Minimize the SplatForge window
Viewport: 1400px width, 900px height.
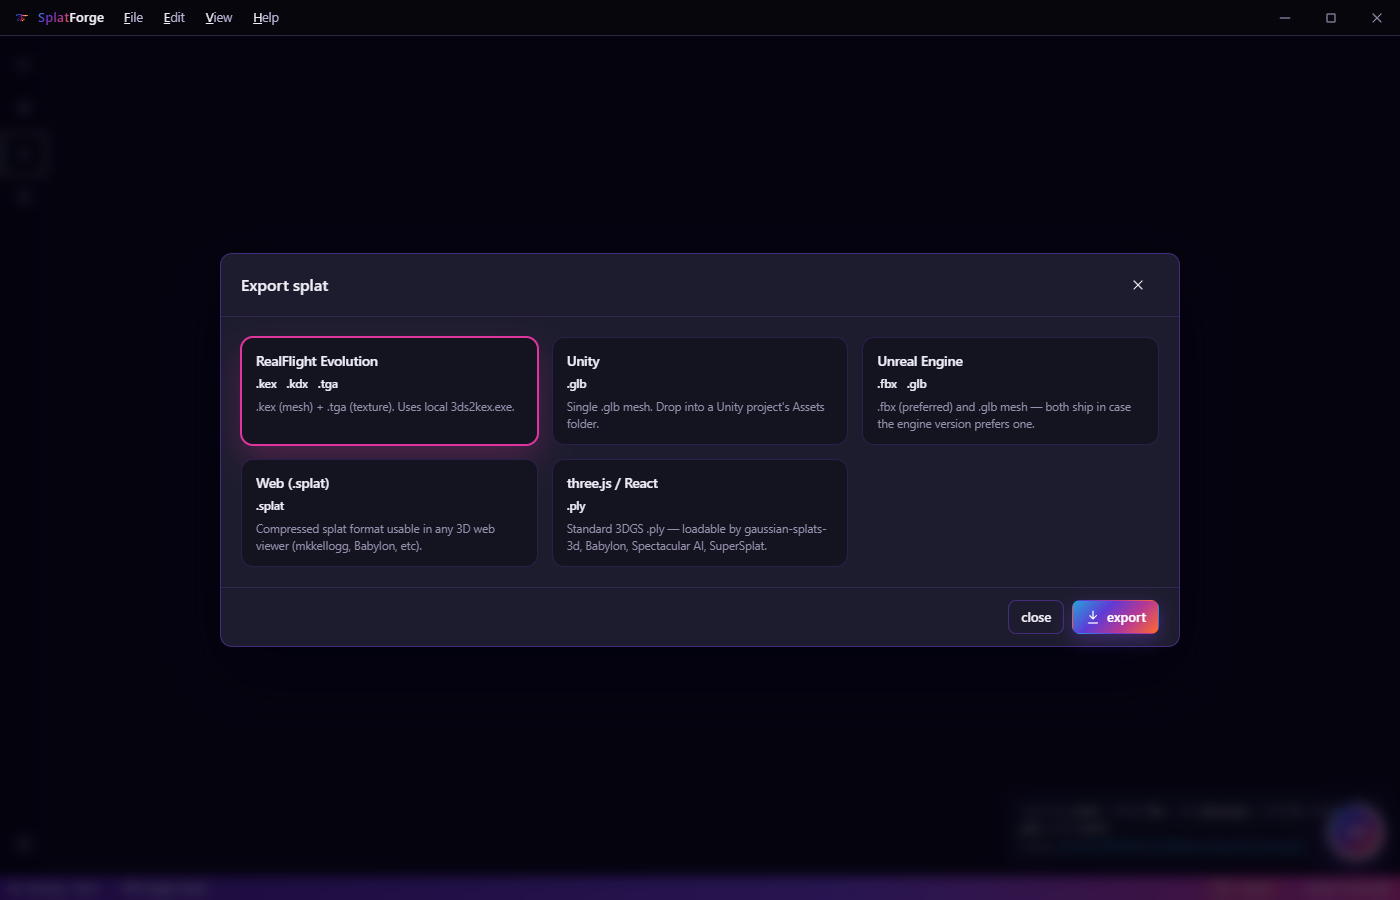pyautogui.click(x=1285, y=18)
